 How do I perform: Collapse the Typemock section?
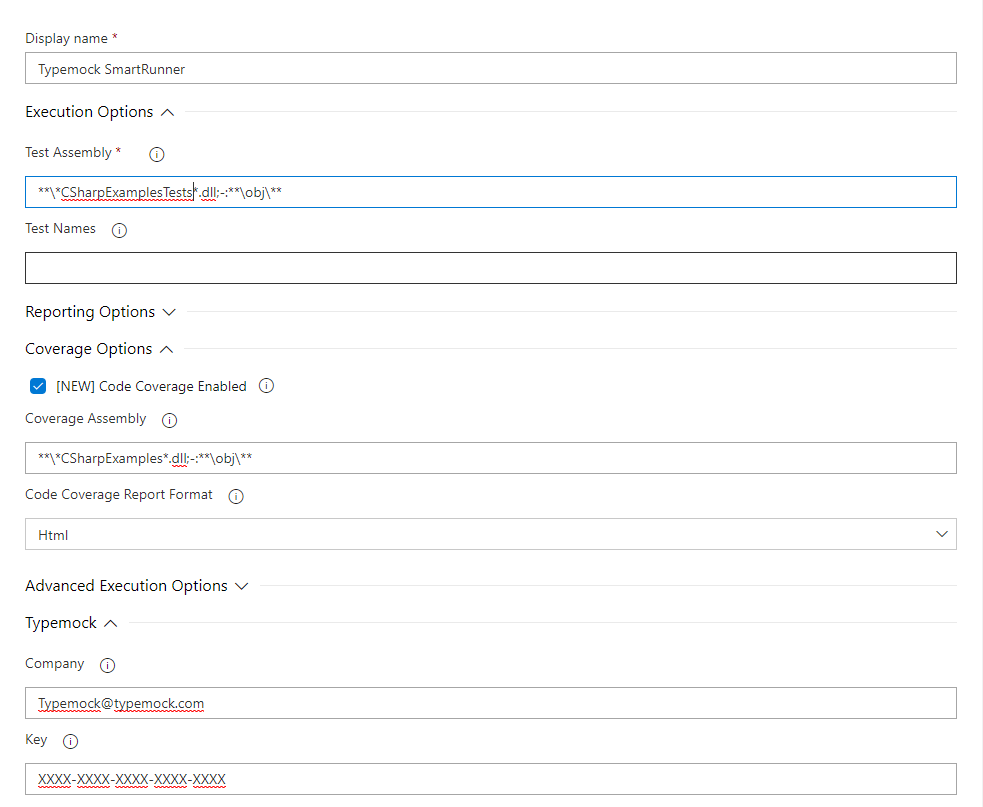(111, 623)
